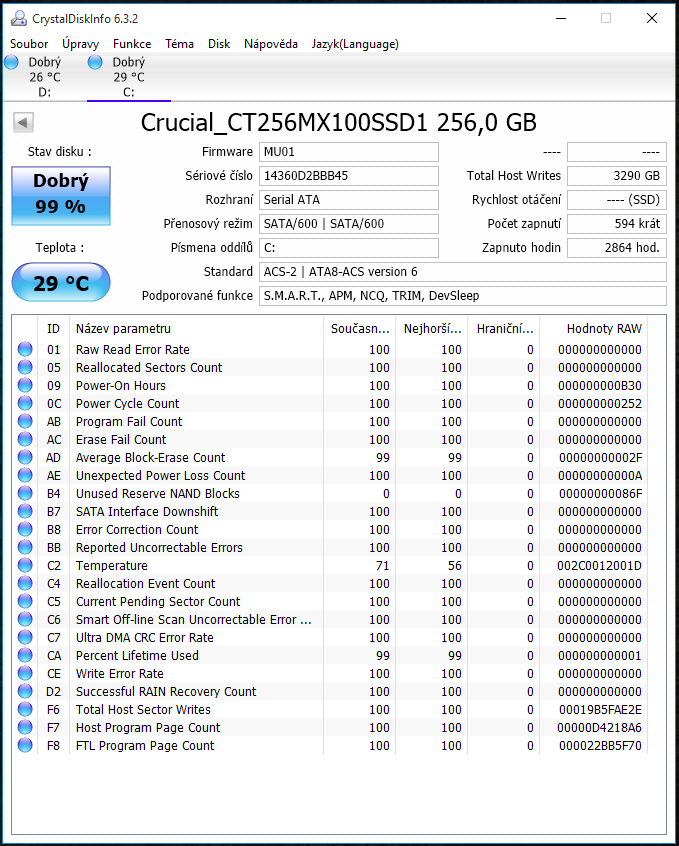
Task: Click status orb for Host Program Page Count
Action: 25,727
